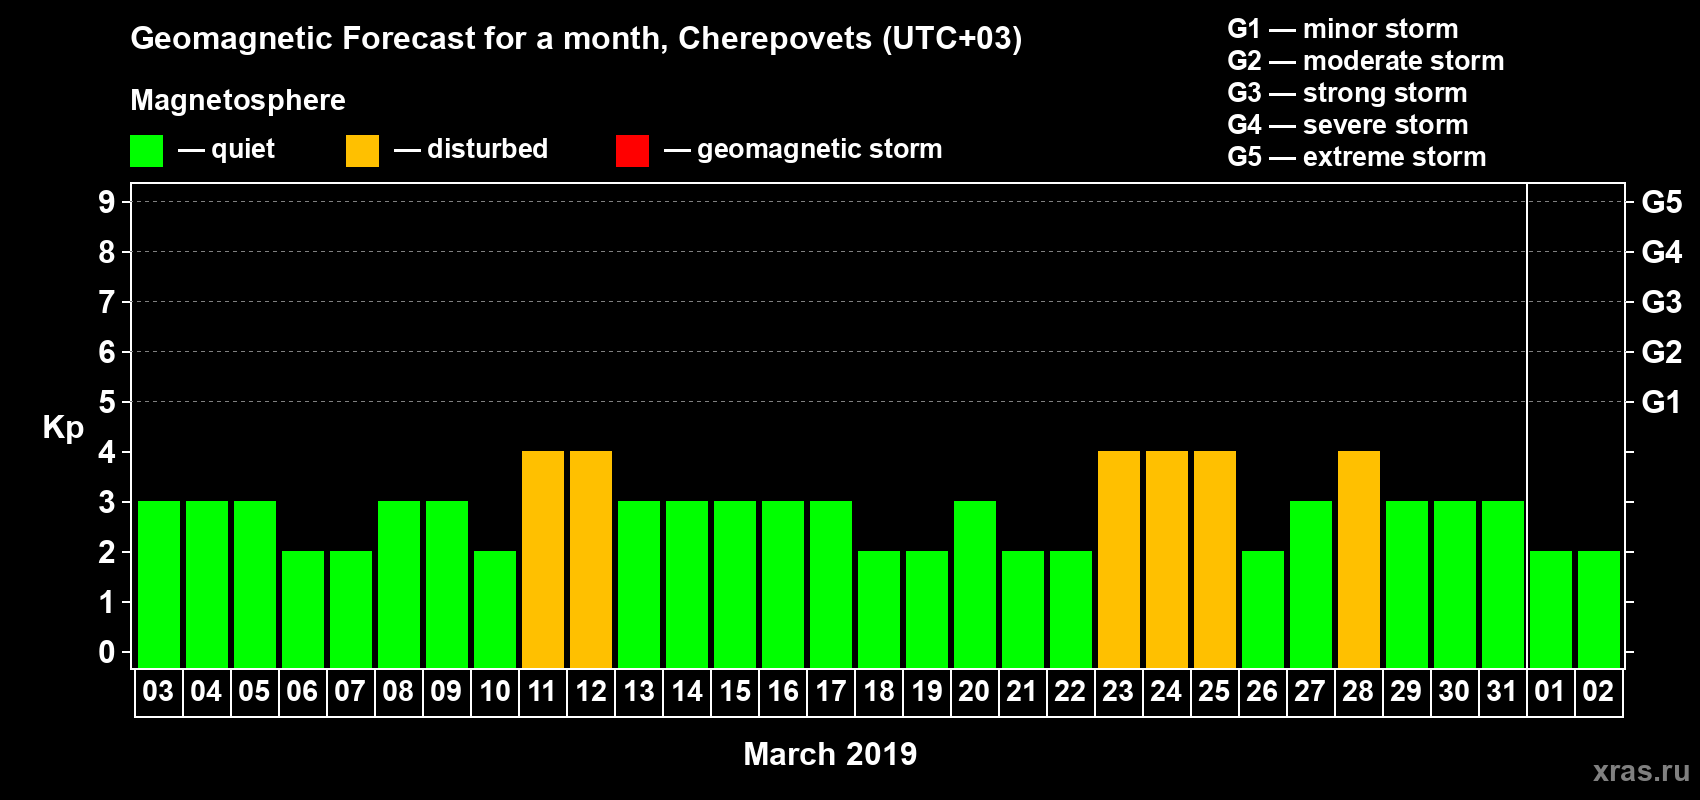Click the G5 — extreme storm legend line
Image resolution: width=1700 pixels, height=800 pixels.
pyautogui.click(x=1357, y=157)
